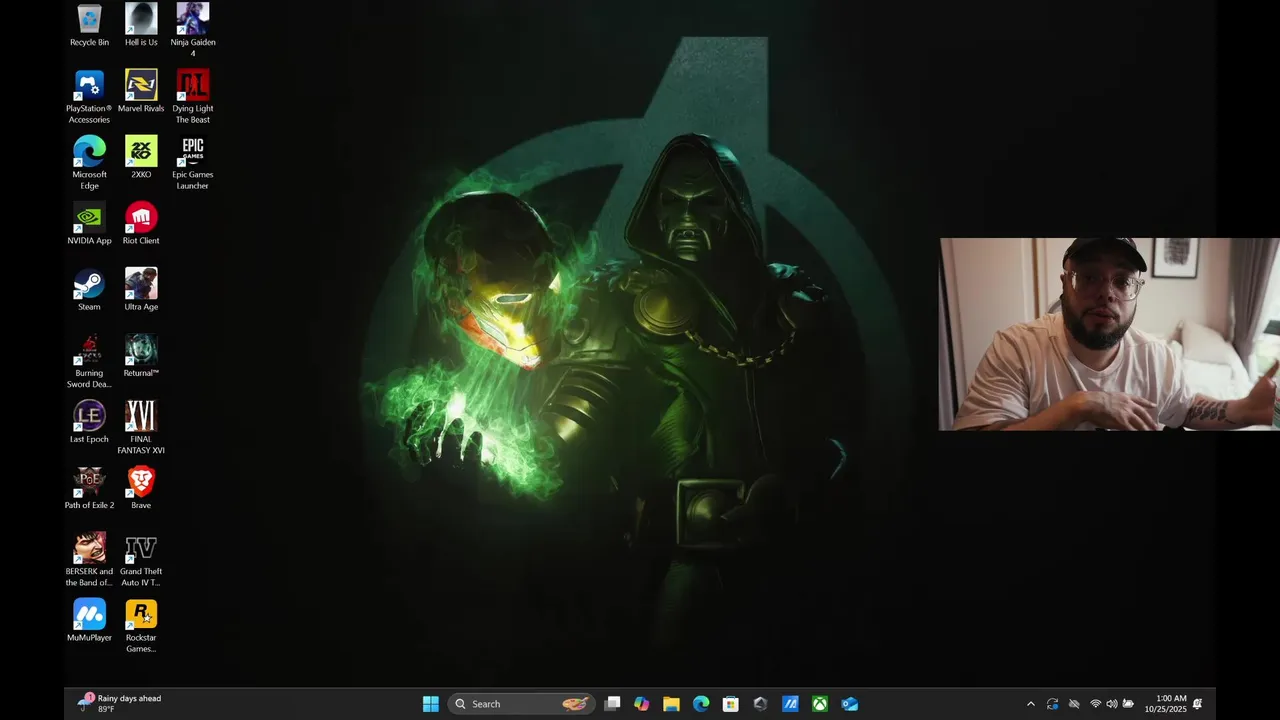Open the Rainy days ahead weather widget
Image resolution: width=1280 pixels, height=720 pixels.
click(x=119, y=704)
